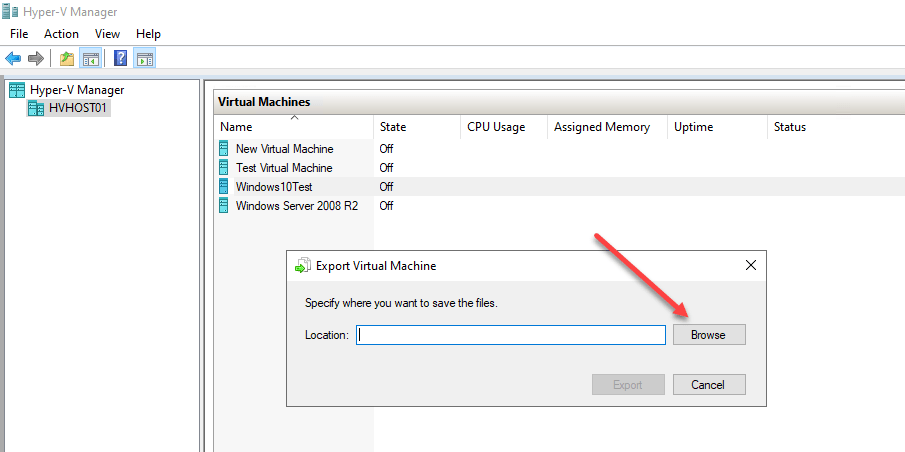The width and height of the screenshot is (905, 452).
Task: Select the Hyper-V Manager root tree node
Action: coord(67,90)
